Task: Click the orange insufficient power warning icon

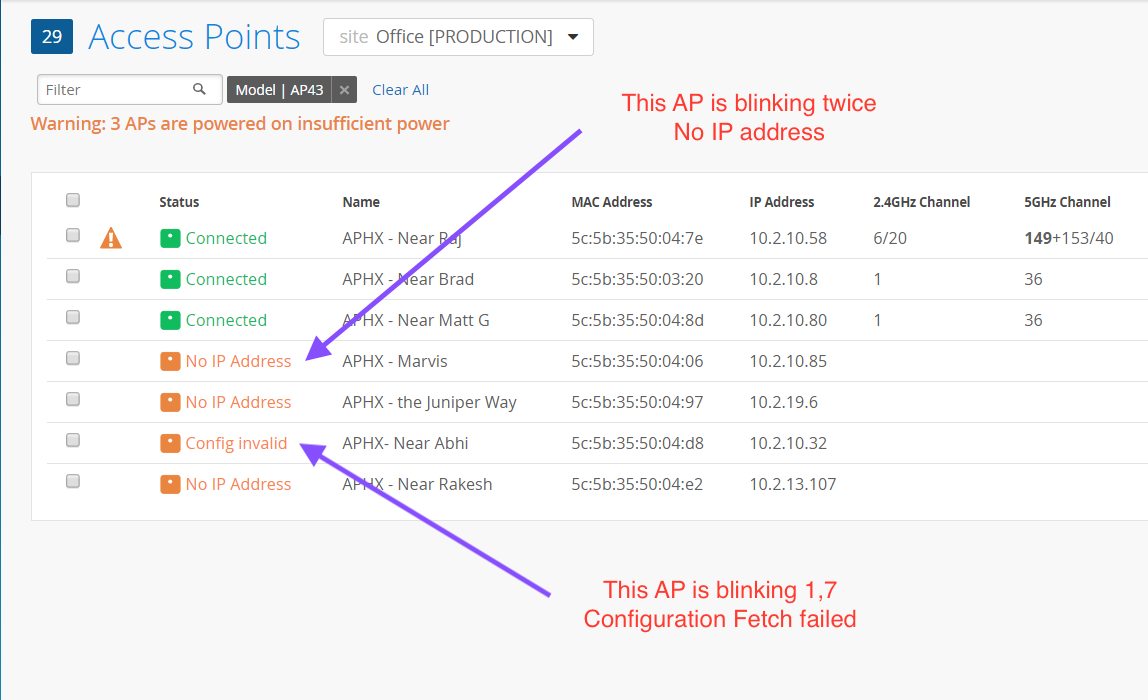Action: pyautogui.click(x=111, y=238)
